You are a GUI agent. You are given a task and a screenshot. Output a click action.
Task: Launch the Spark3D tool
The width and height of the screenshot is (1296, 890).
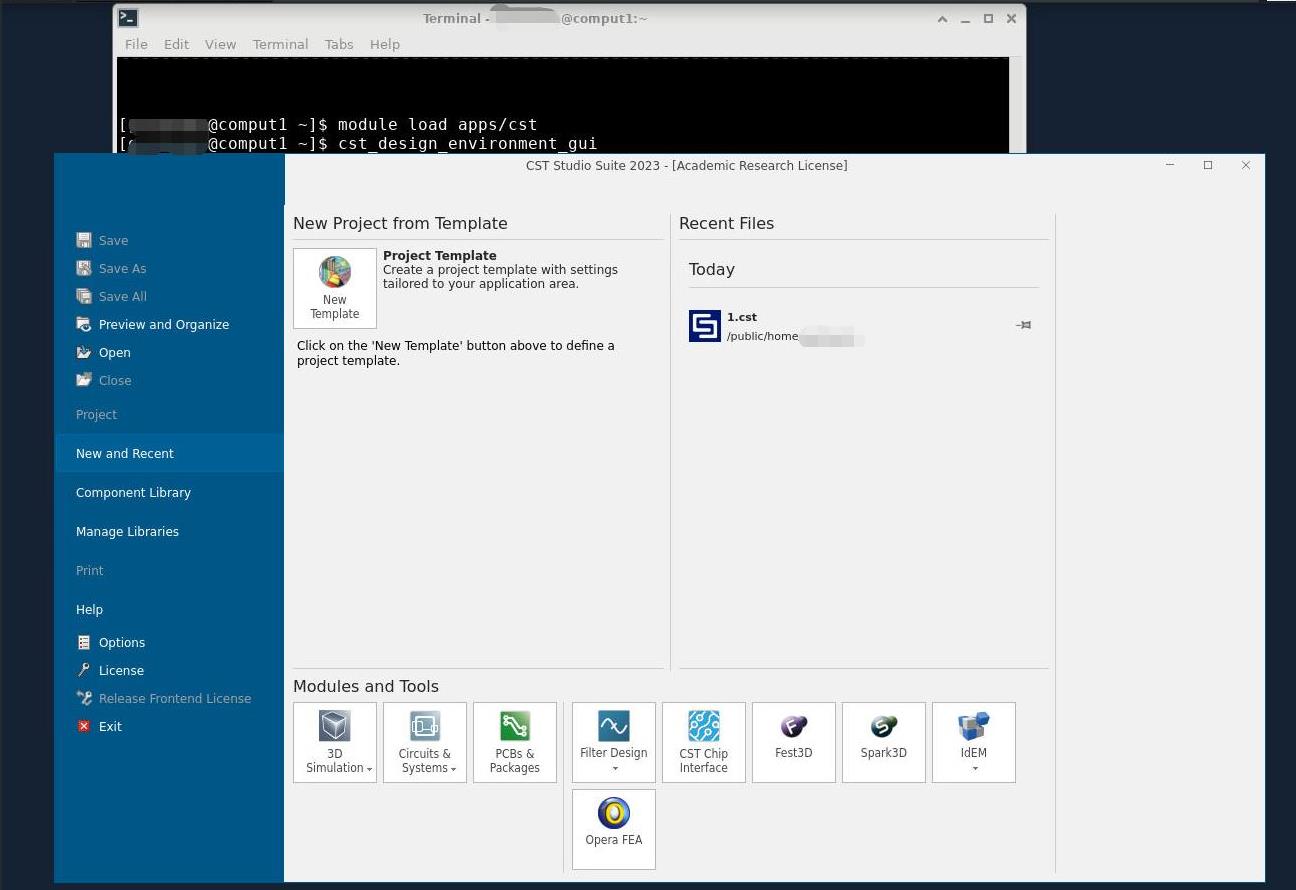coord(884,742)
